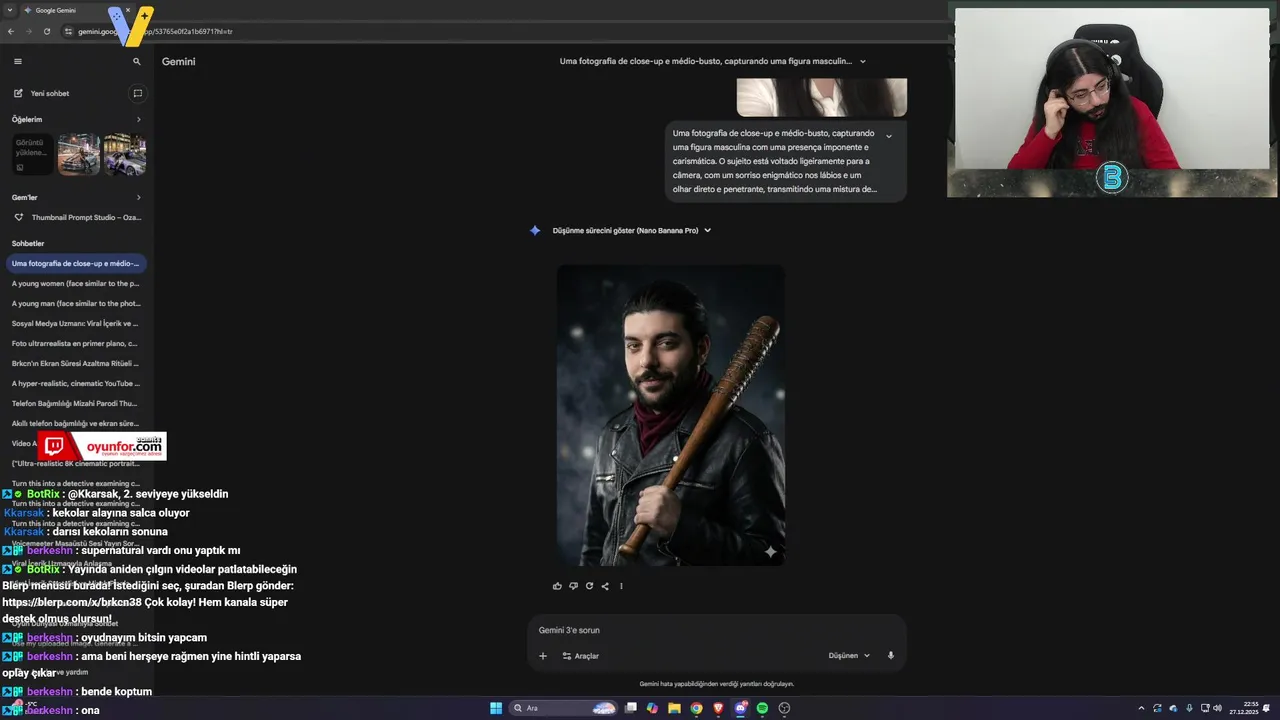Switch to Google Chrome in taskbar
This screenshot has width=1280, height=720.
point(697,708)
